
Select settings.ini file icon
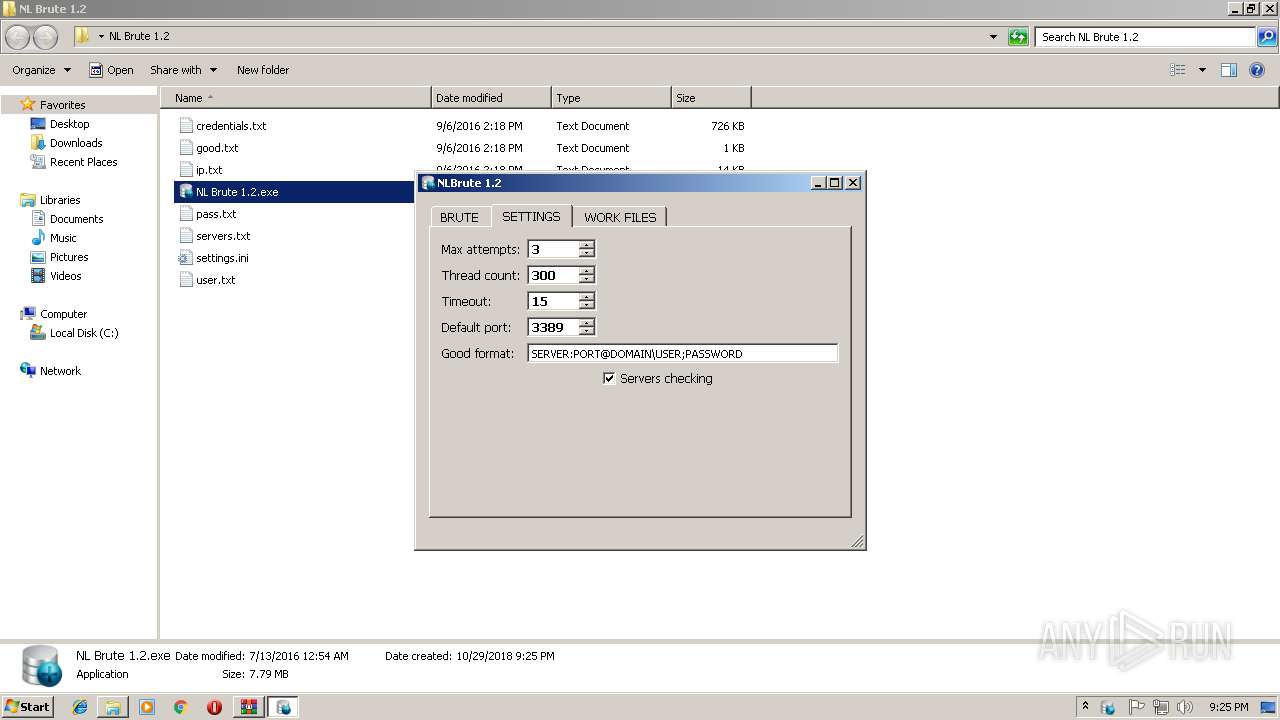click(185, 258)
